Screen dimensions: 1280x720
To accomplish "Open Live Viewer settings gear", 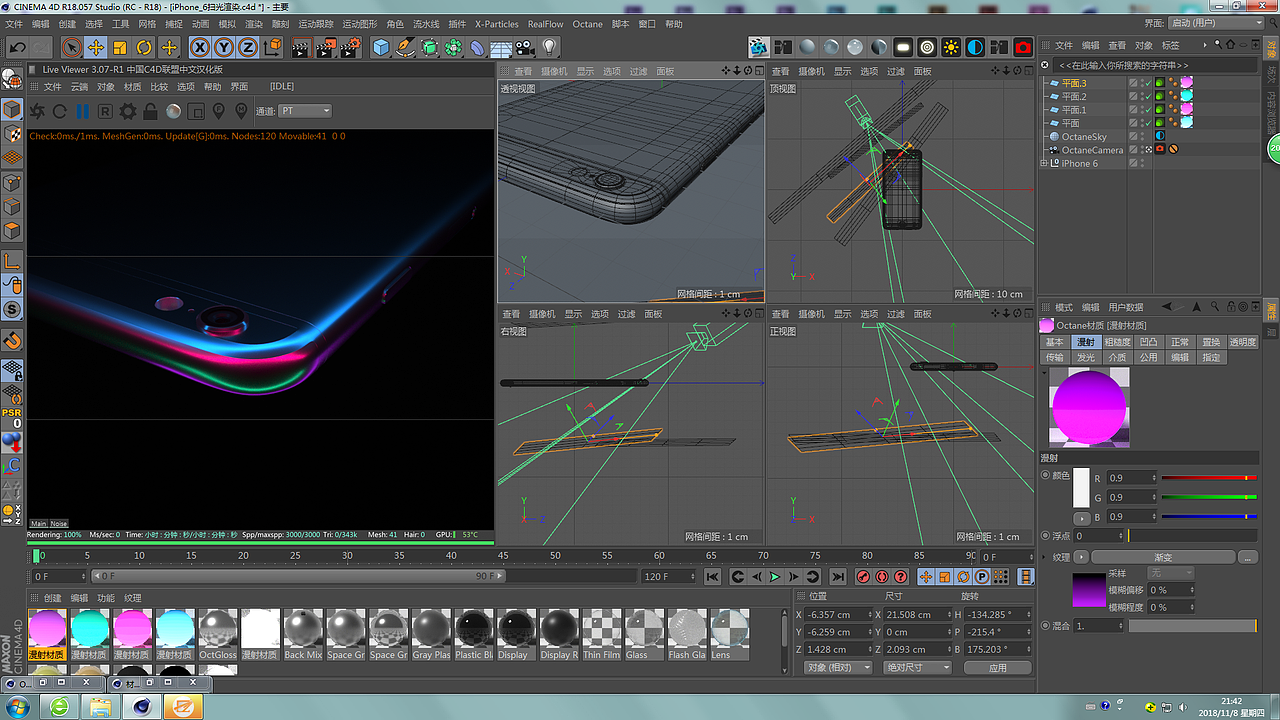I will point(128,111).
